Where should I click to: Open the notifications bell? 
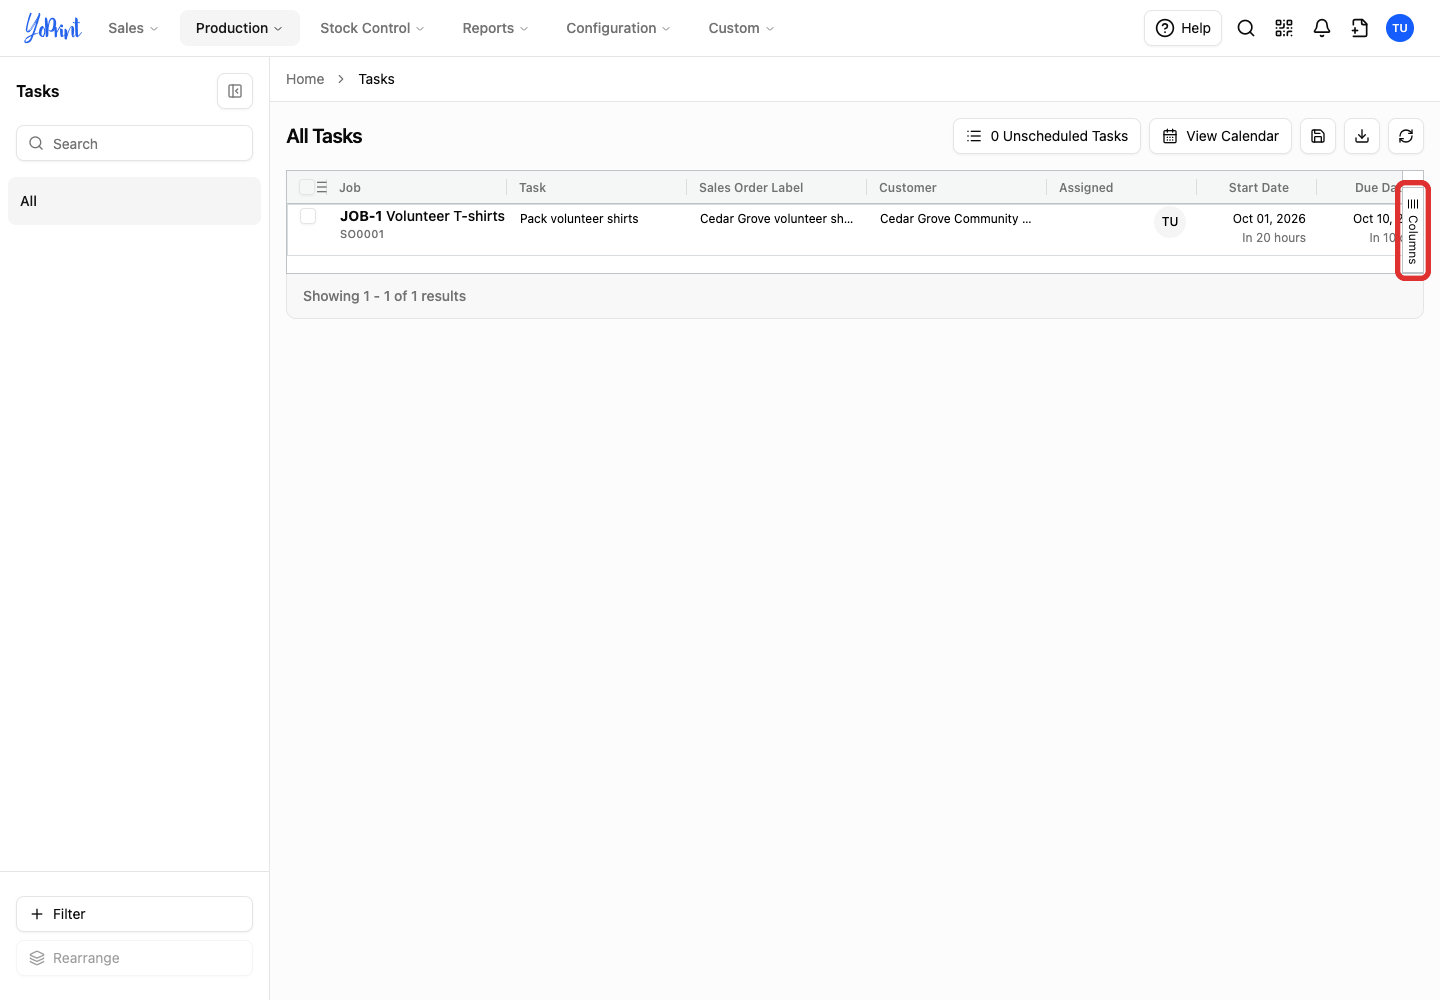click(x=1322, y=28)
